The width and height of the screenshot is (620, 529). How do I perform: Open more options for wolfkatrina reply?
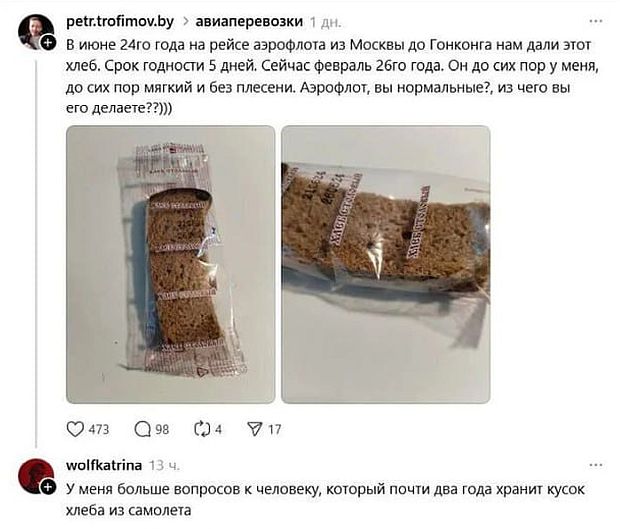click(x=595, y=465)
